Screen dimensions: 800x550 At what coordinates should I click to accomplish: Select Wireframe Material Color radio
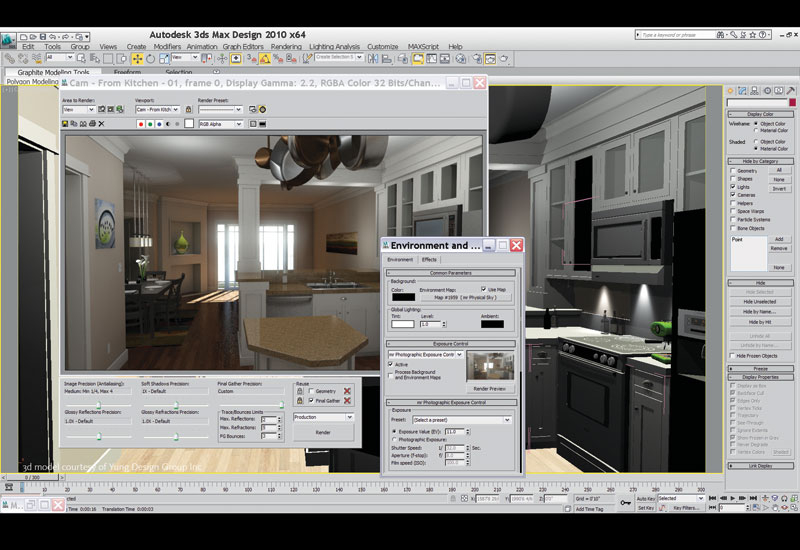(756, 131)
